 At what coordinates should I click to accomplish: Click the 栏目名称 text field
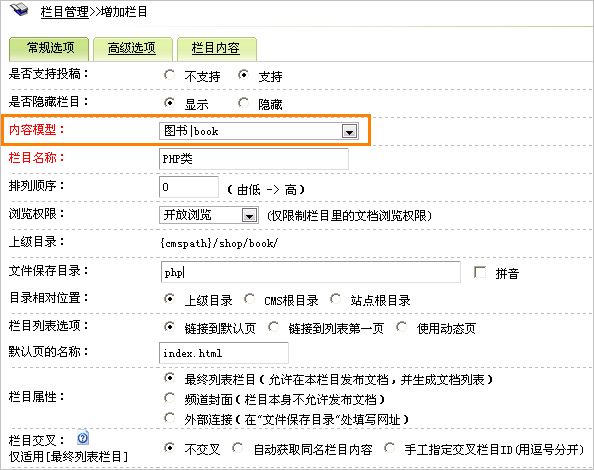(x=254, y=159)
